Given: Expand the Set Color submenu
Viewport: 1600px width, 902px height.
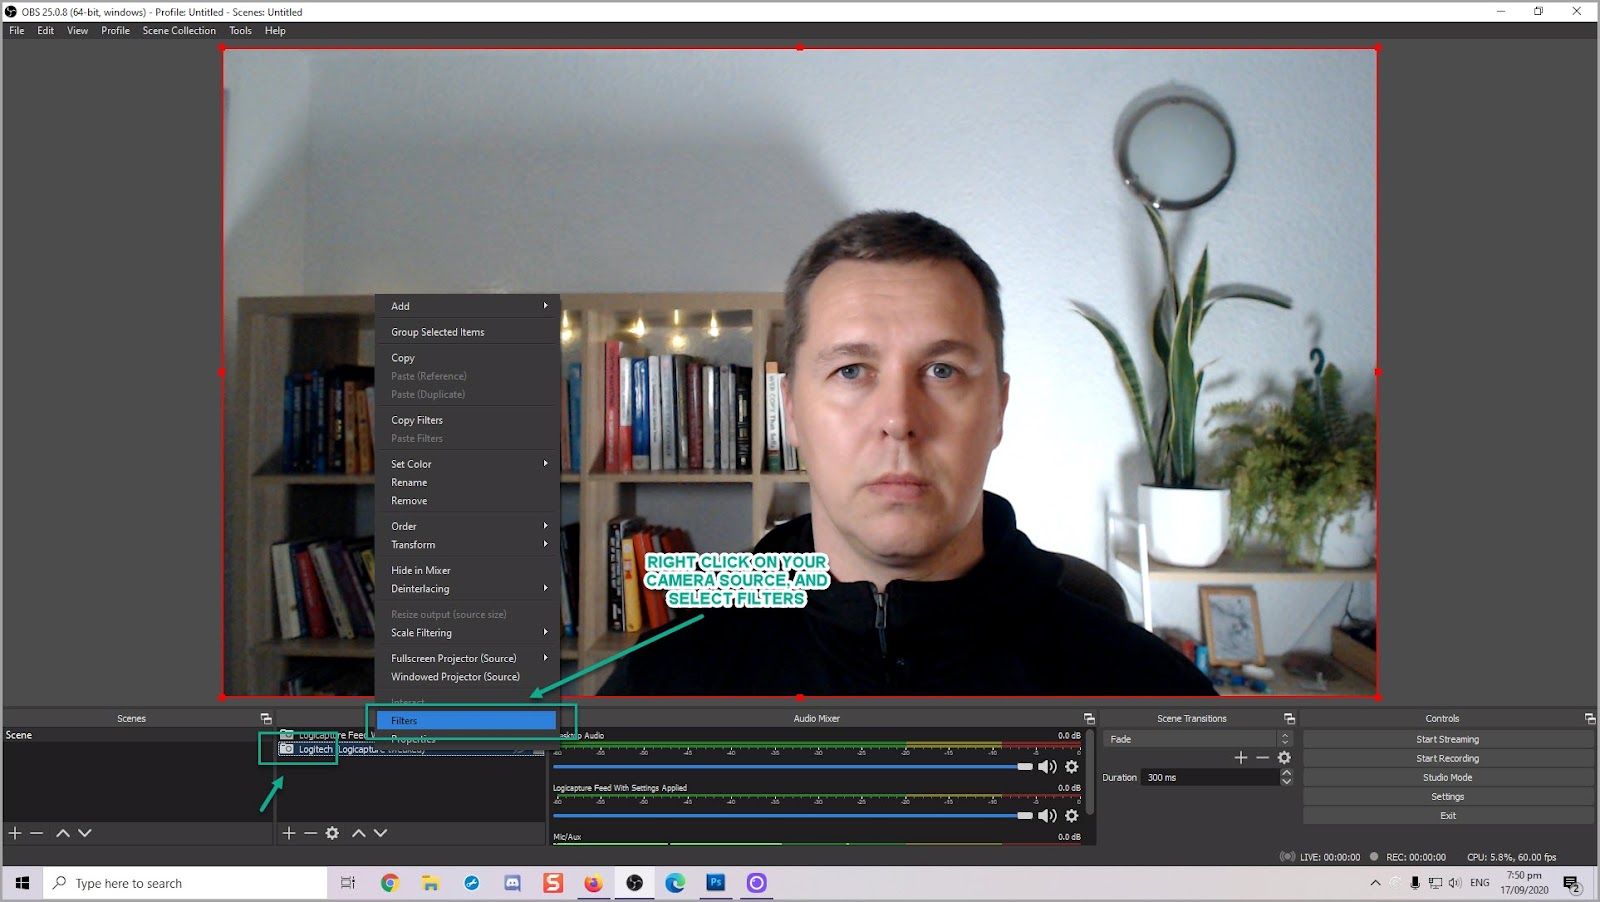Looking at the screenshot, I should (467, 464).
